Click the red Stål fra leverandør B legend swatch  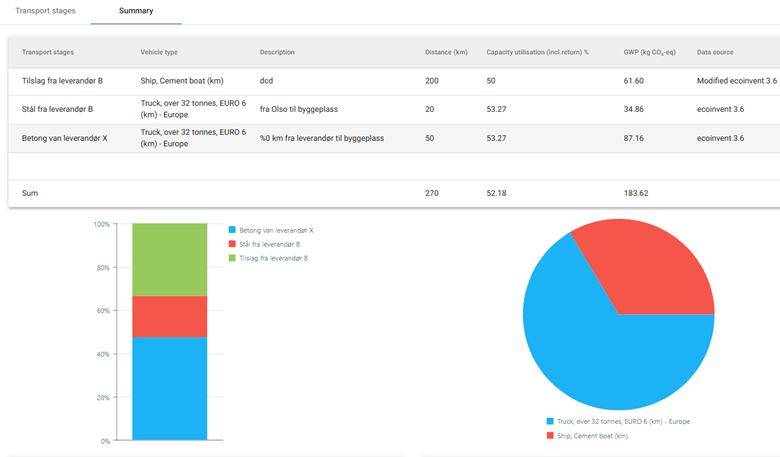(x=232, y=244)
